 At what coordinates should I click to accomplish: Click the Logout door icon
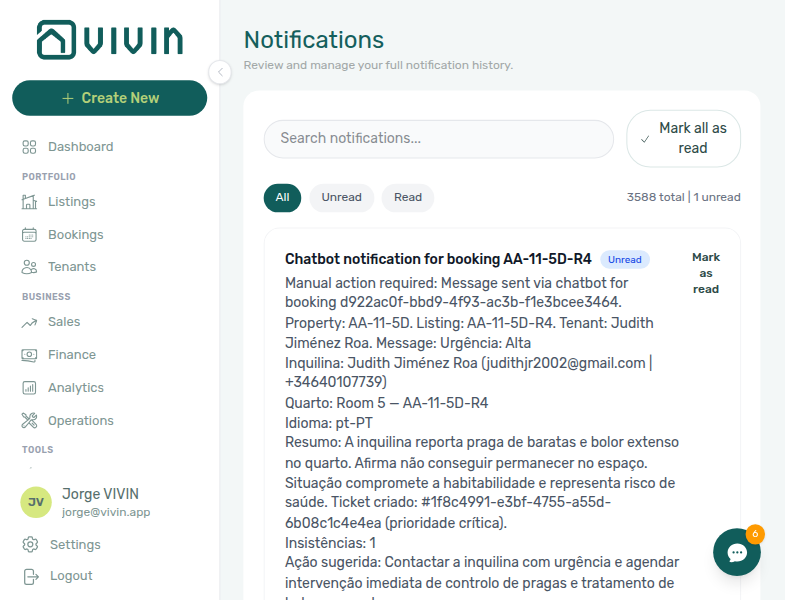tap(31, 576)
